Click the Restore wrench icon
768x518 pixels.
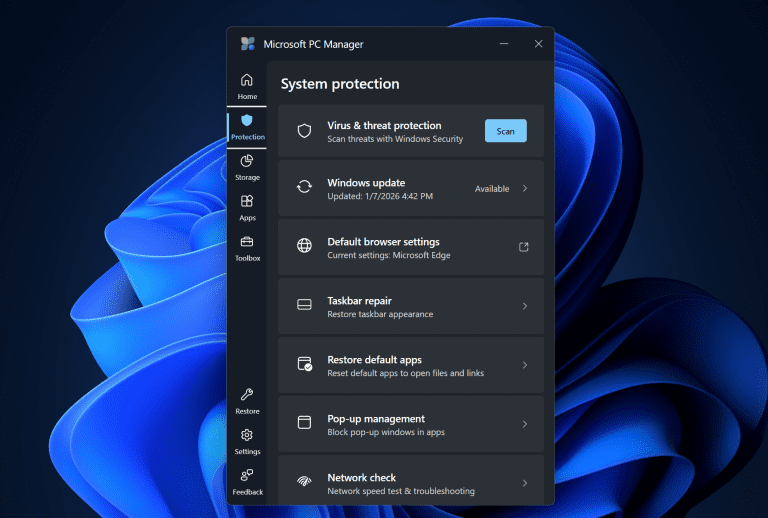pos(247,395)
